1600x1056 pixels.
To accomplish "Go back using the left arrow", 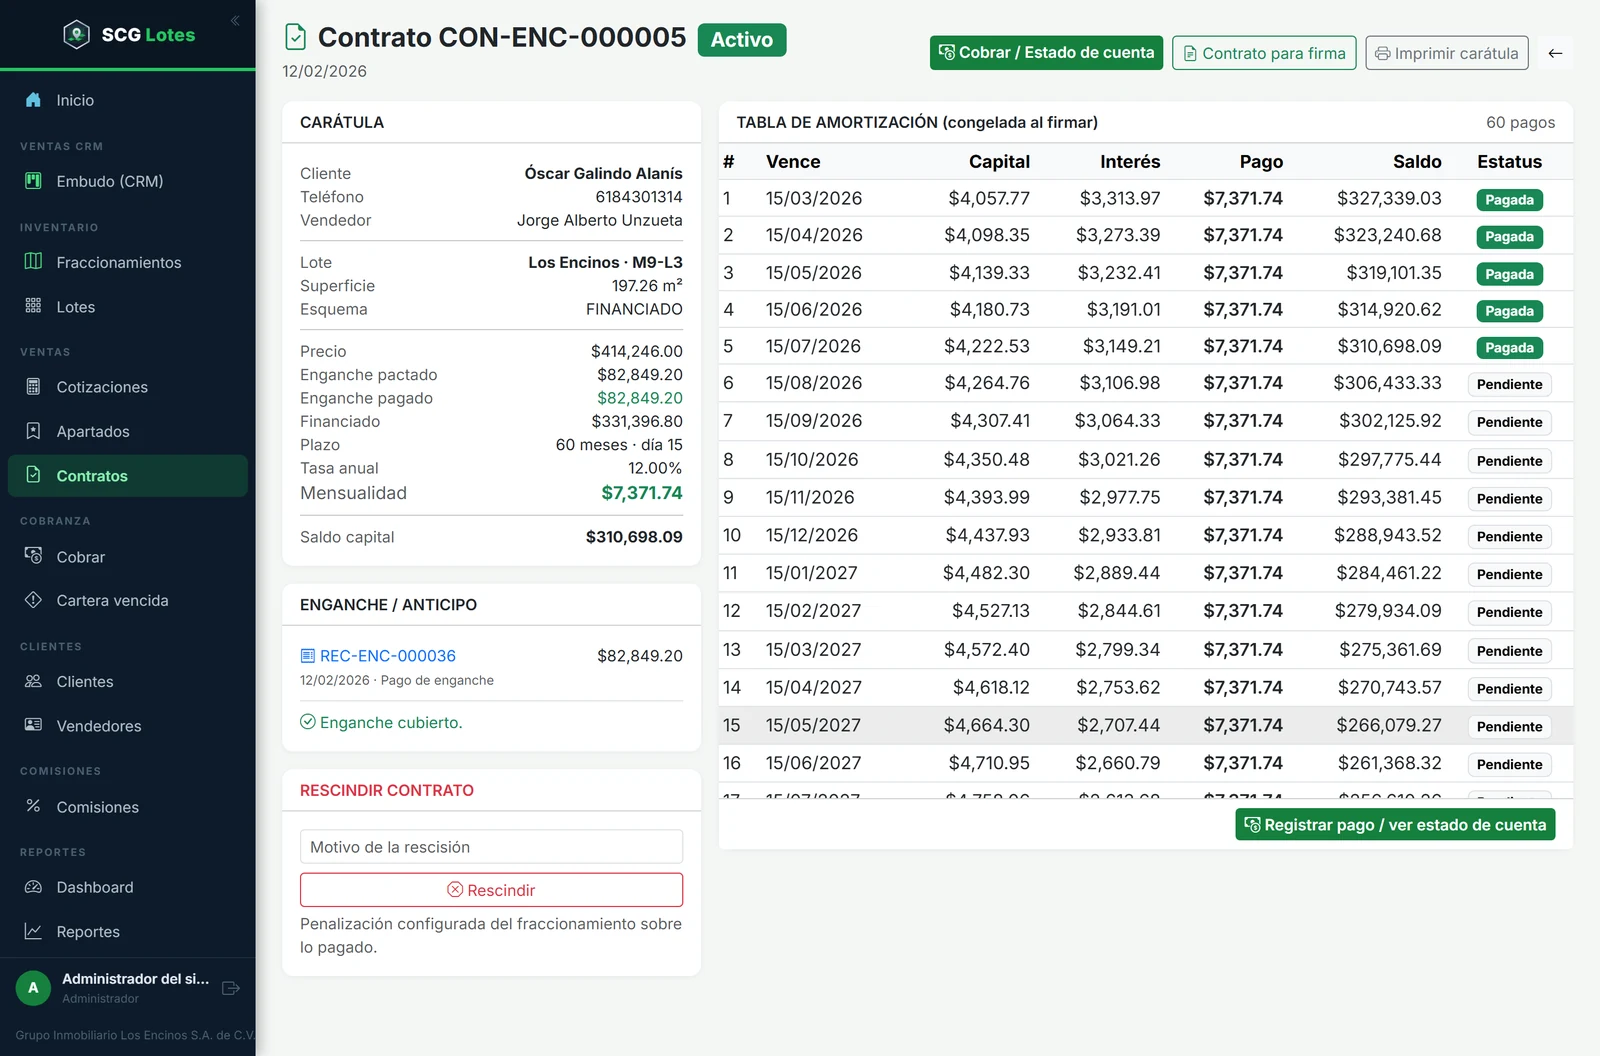I will click(1555, 53).
